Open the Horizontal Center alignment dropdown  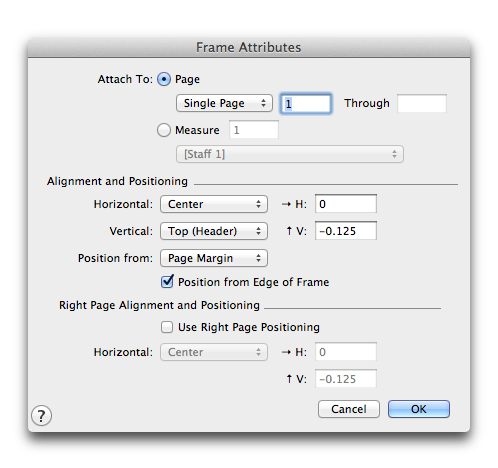[214, 204]
